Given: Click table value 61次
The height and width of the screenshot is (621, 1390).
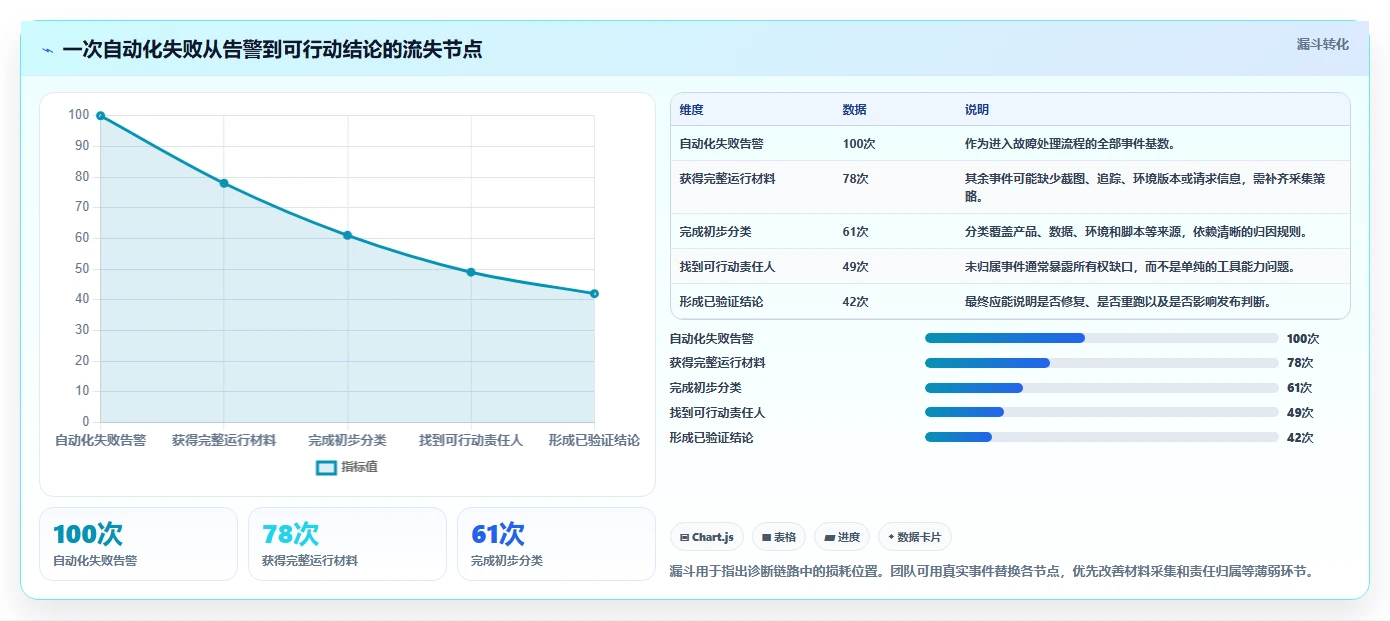Looking at the screenshot, I should [x=856, y=232].
